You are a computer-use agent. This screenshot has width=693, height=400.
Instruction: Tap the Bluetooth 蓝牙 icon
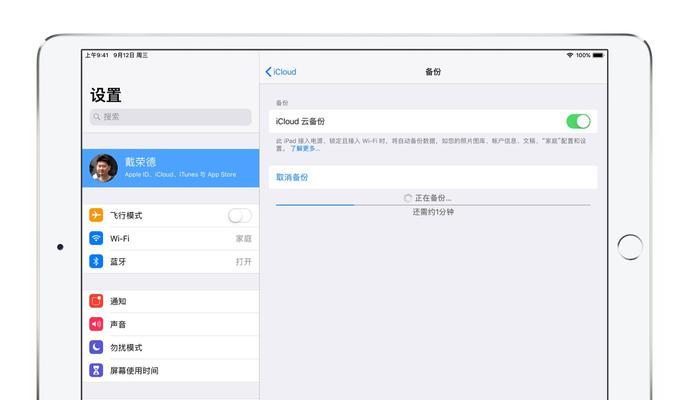pos(96,261)
